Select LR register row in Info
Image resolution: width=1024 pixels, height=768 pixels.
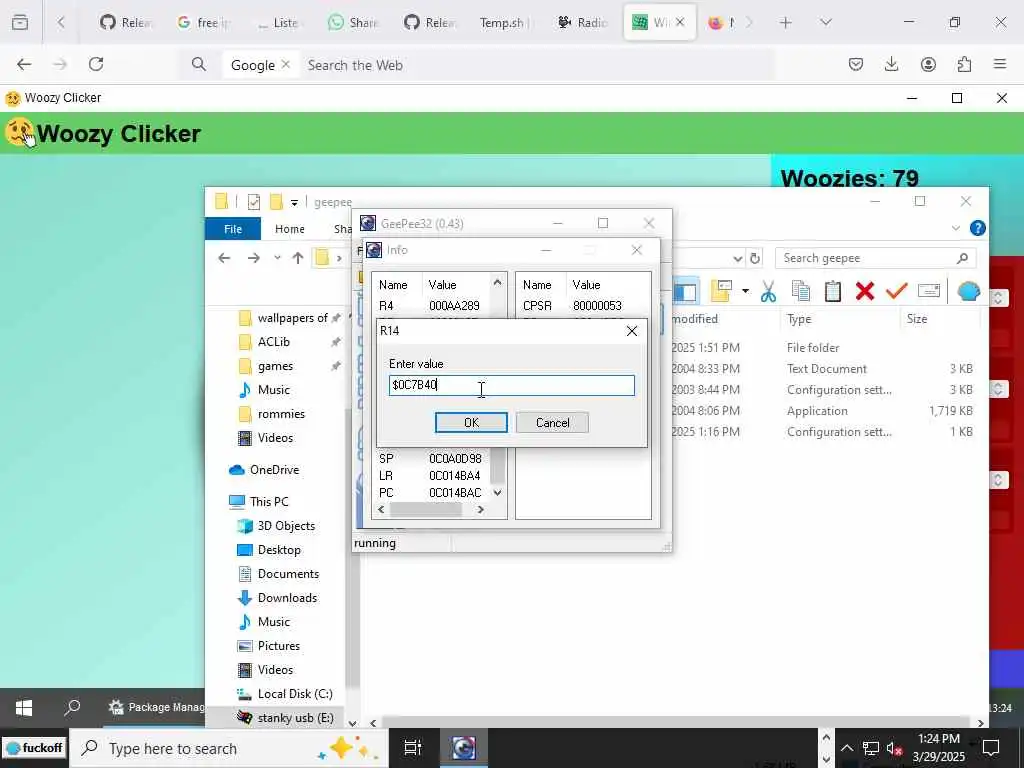(x=431, y=475)
